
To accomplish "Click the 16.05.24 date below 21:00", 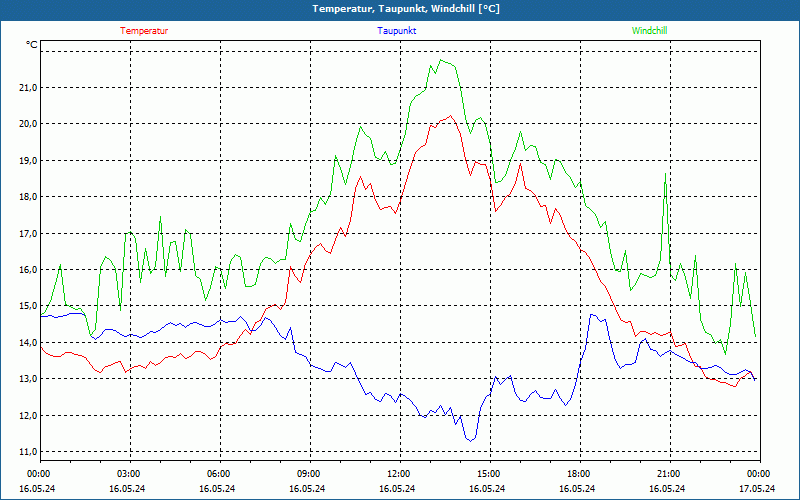I will (667, 489).
